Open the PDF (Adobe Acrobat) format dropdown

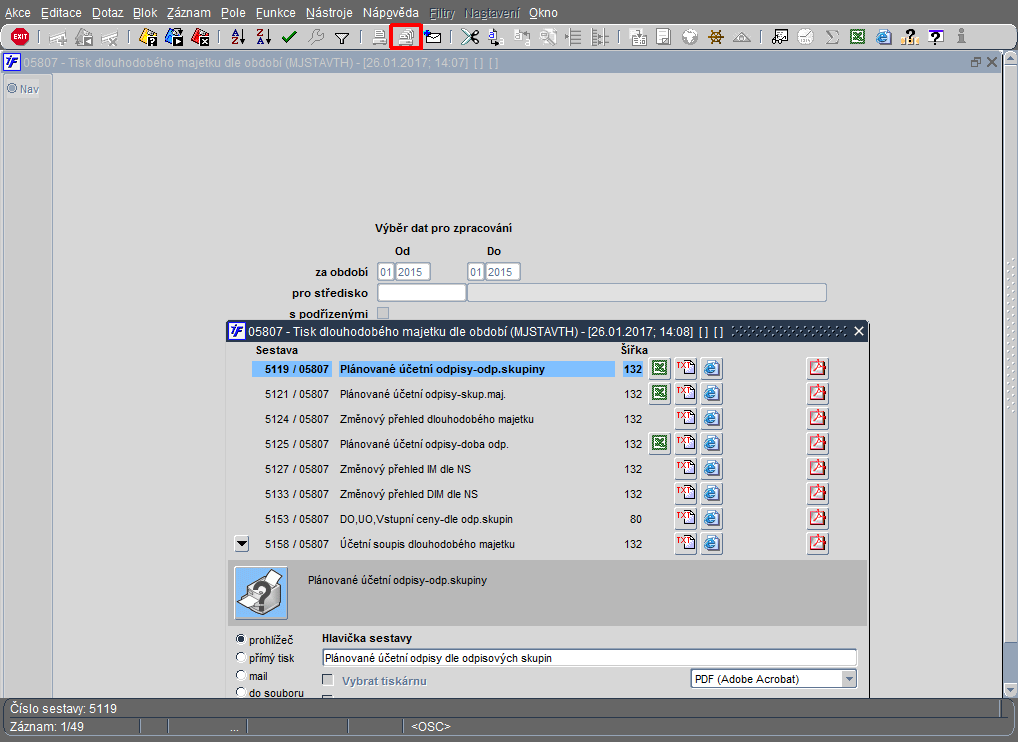(x=849, y=679)
